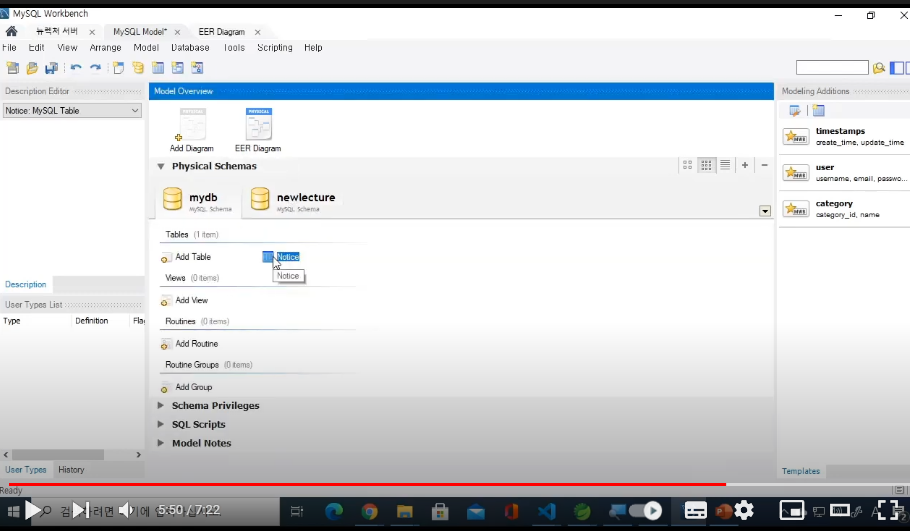Open the Database menu
This screenshot has height=531, width=910.
pos(190,48)
